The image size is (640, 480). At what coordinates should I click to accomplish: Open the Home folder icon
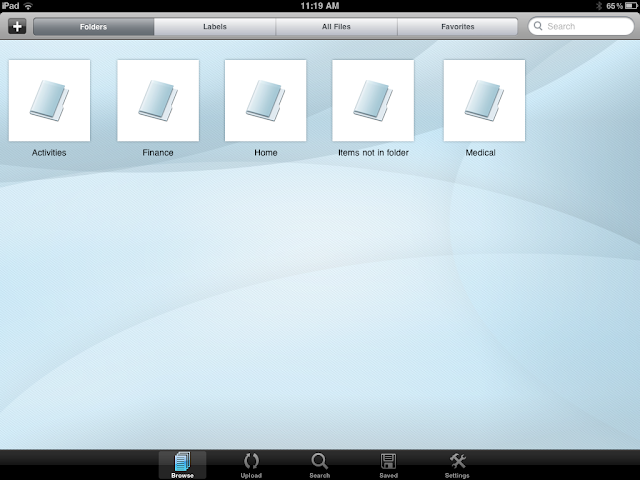point(266,100)
